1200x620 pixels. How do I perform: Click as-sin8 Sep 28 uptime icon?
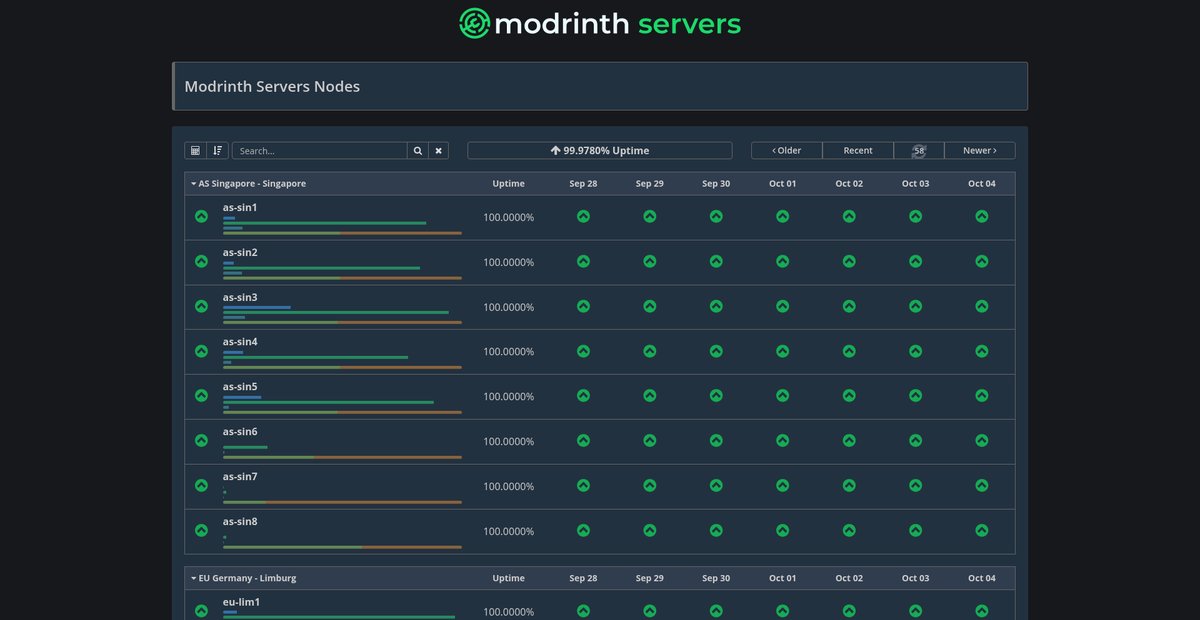click(x=583, y=531)
